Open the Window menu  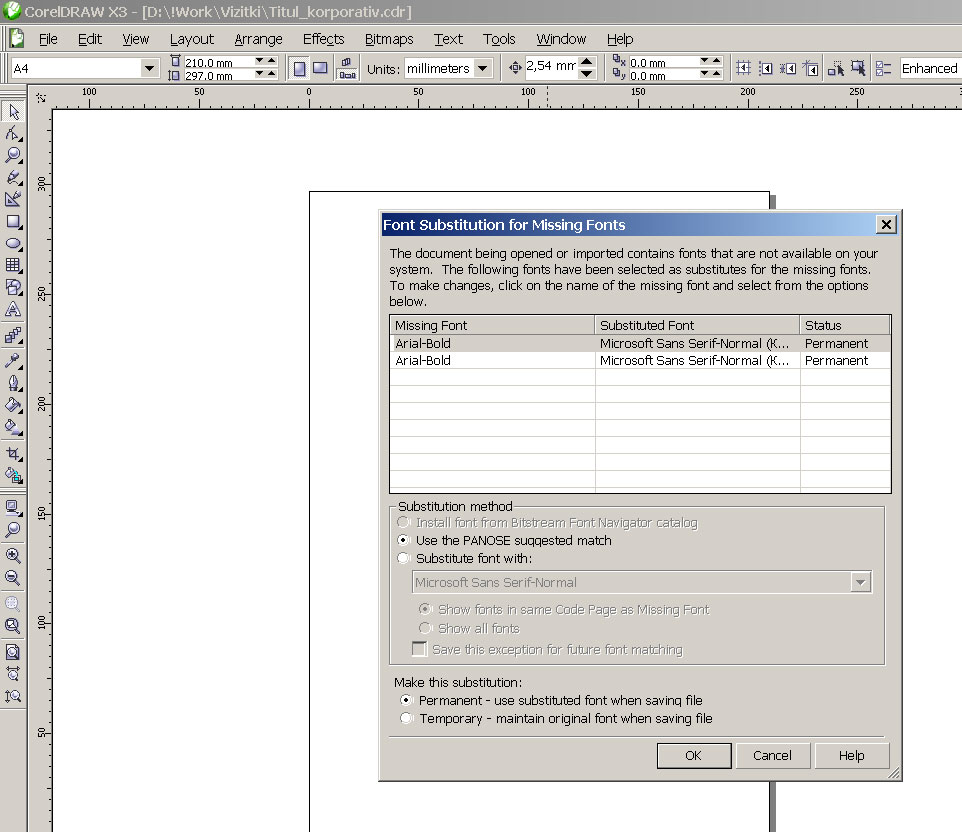coord(561,39)
